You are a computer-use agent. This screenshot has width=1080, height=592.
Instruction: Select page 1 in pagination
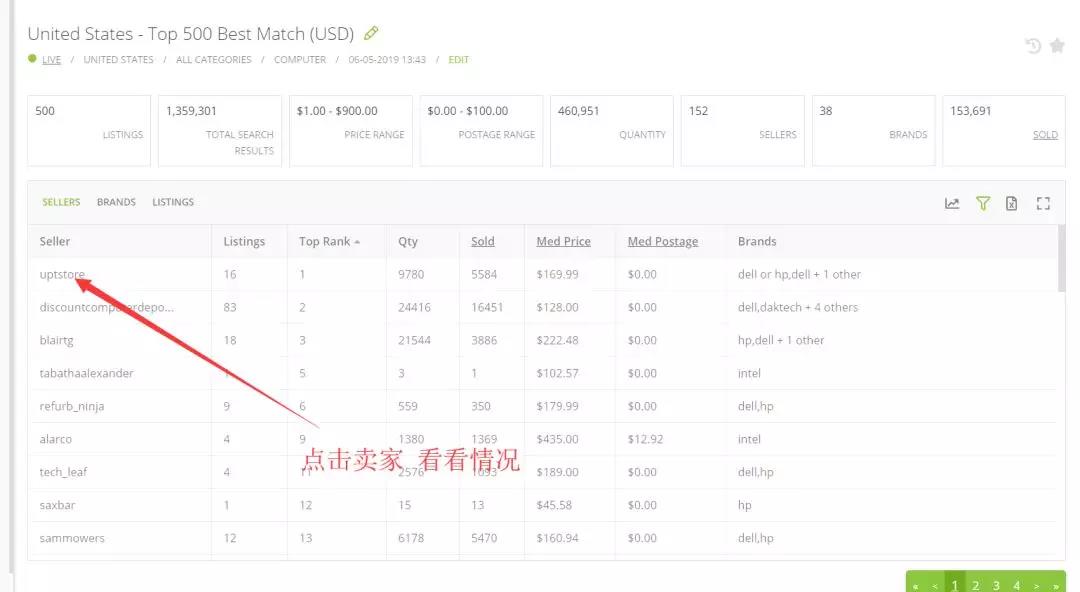[955, 586]
